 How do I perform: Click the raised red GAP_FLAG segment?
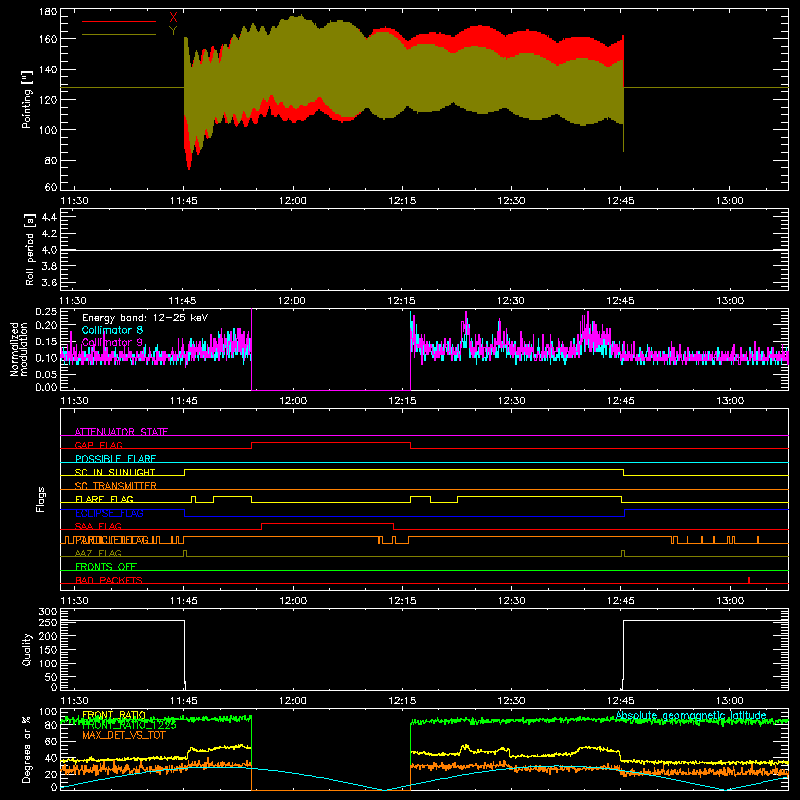[x=331, y=443]
